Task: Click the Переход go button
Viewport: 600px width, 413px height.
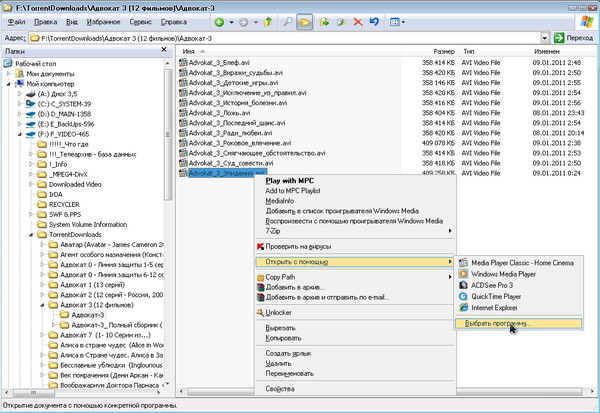Action: coord(573,38)
